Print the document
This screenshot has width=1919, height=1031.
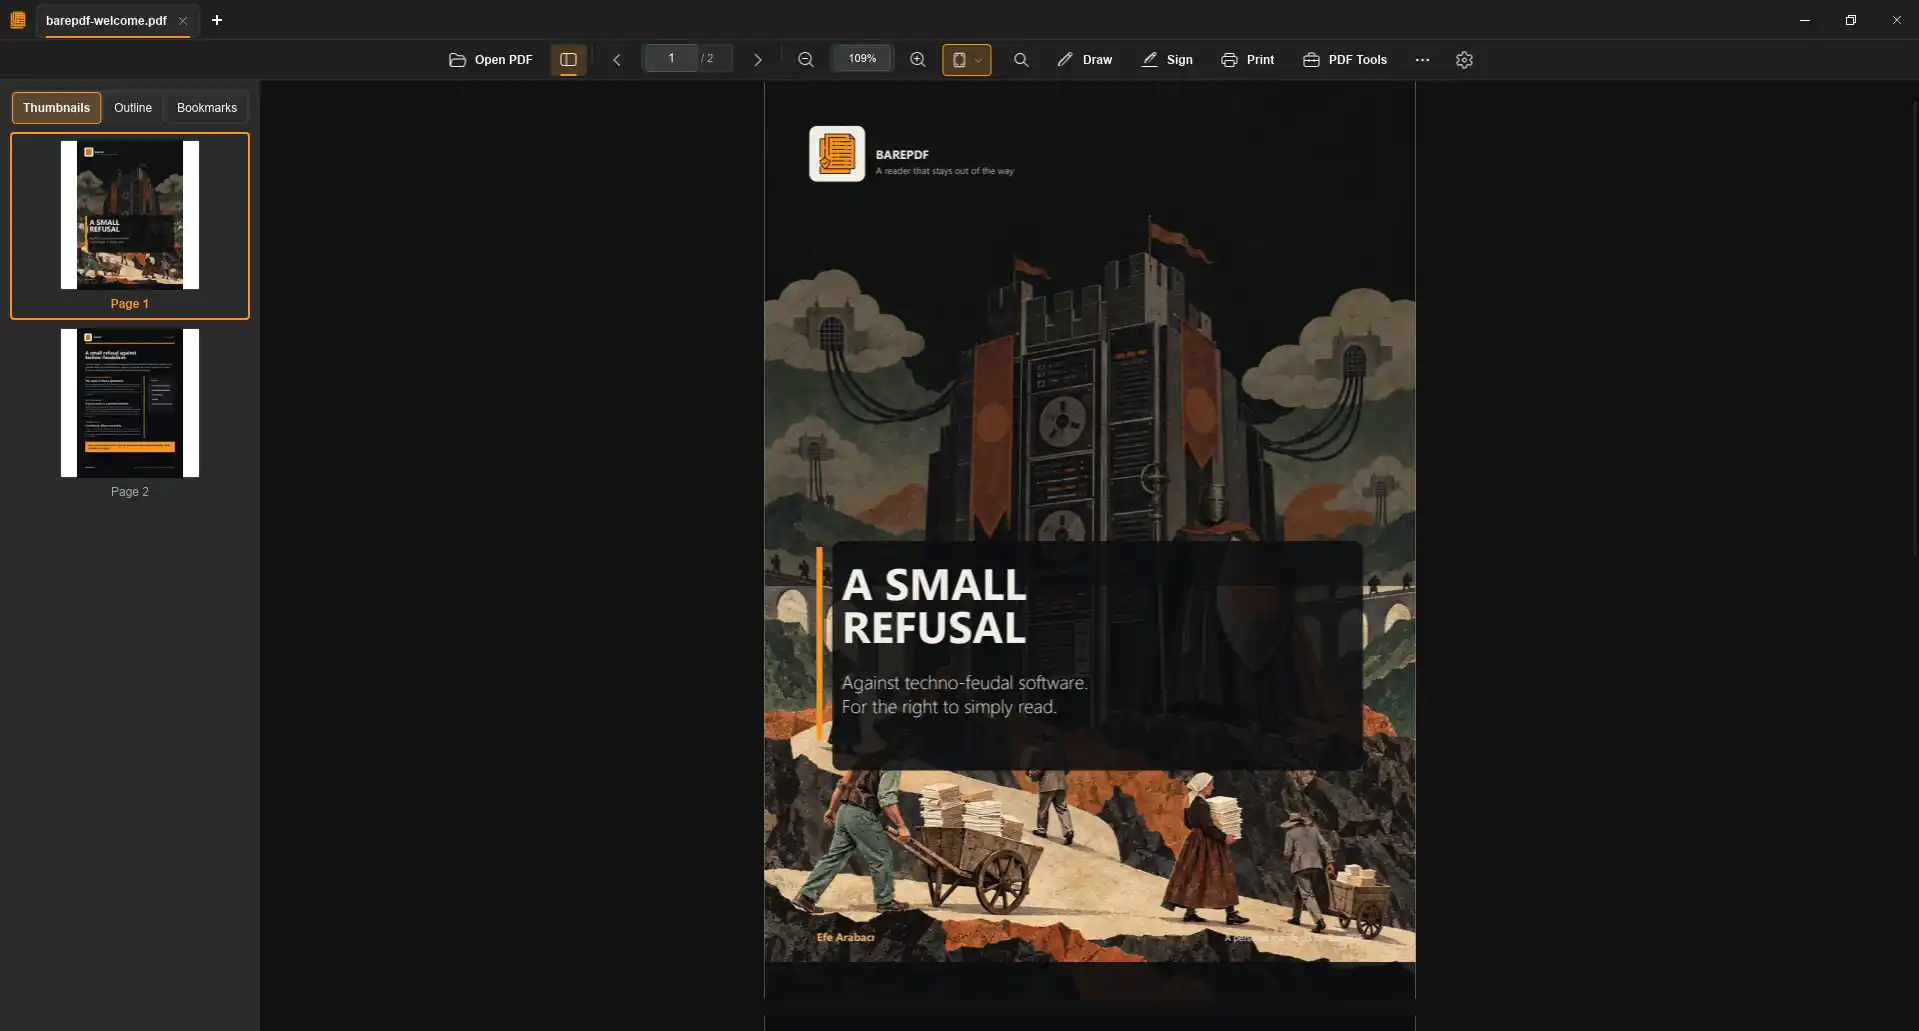1248,60
